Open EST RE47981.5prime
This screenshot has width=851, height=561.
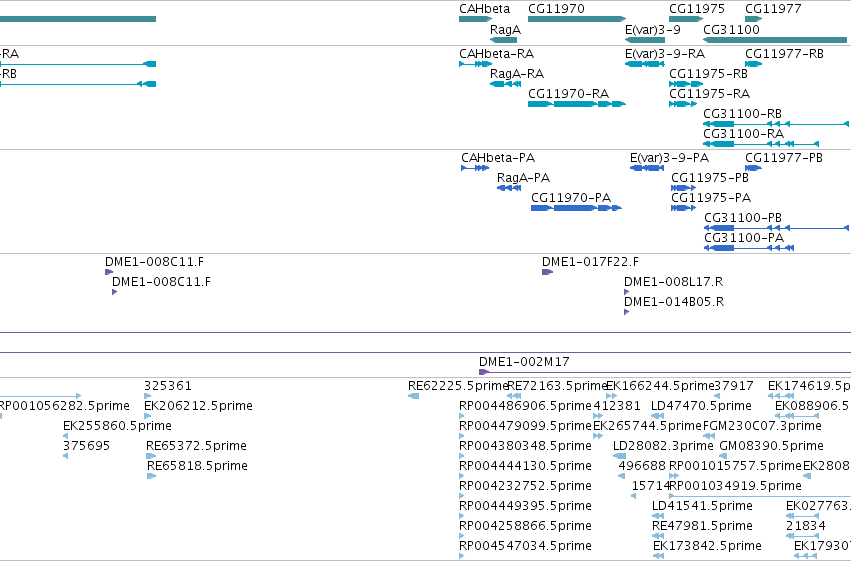tap(658, 537)
